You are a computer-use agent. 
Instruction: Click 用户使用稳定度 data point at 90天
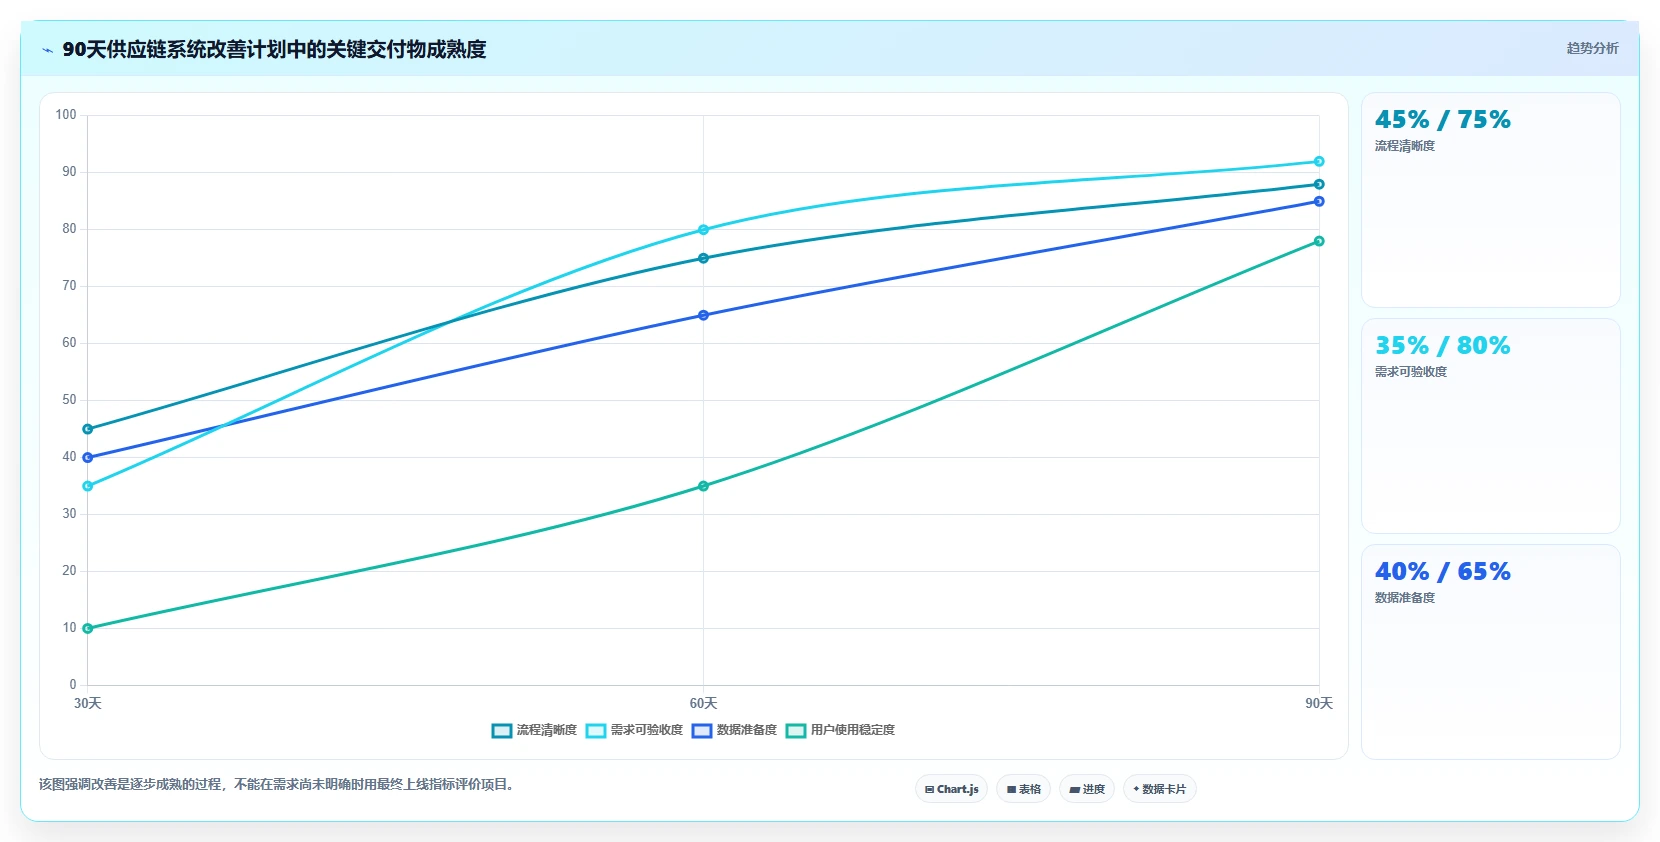click(x=1319, y=241)
